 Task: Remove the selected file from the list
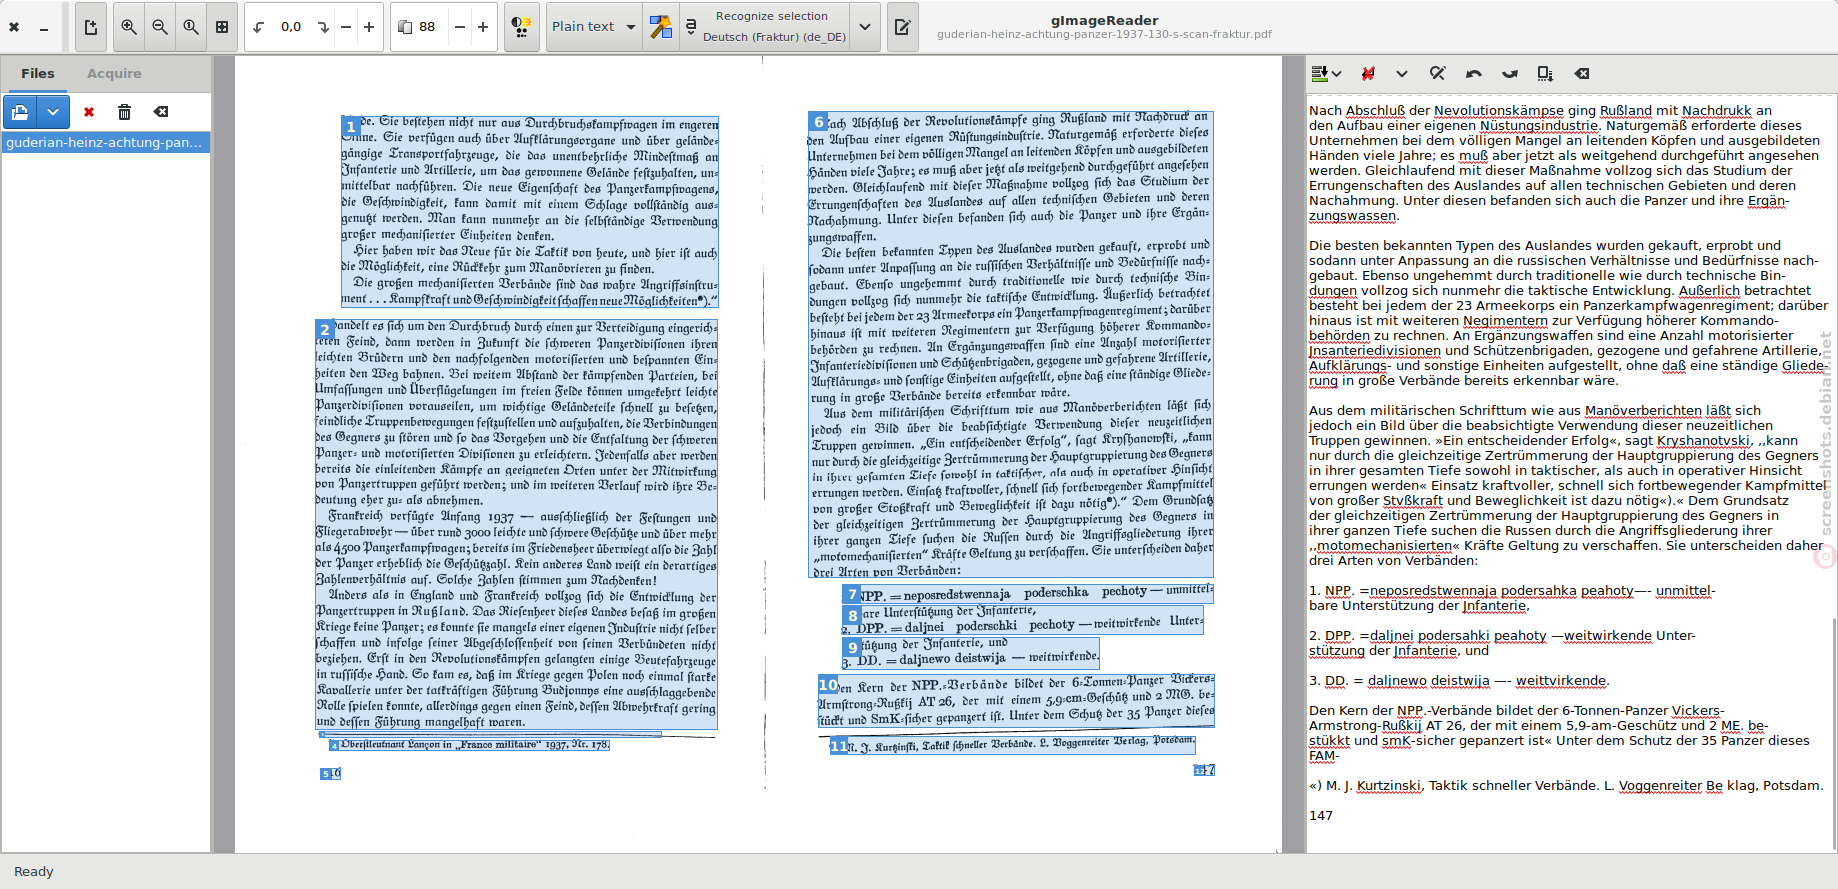pos(89,112)
